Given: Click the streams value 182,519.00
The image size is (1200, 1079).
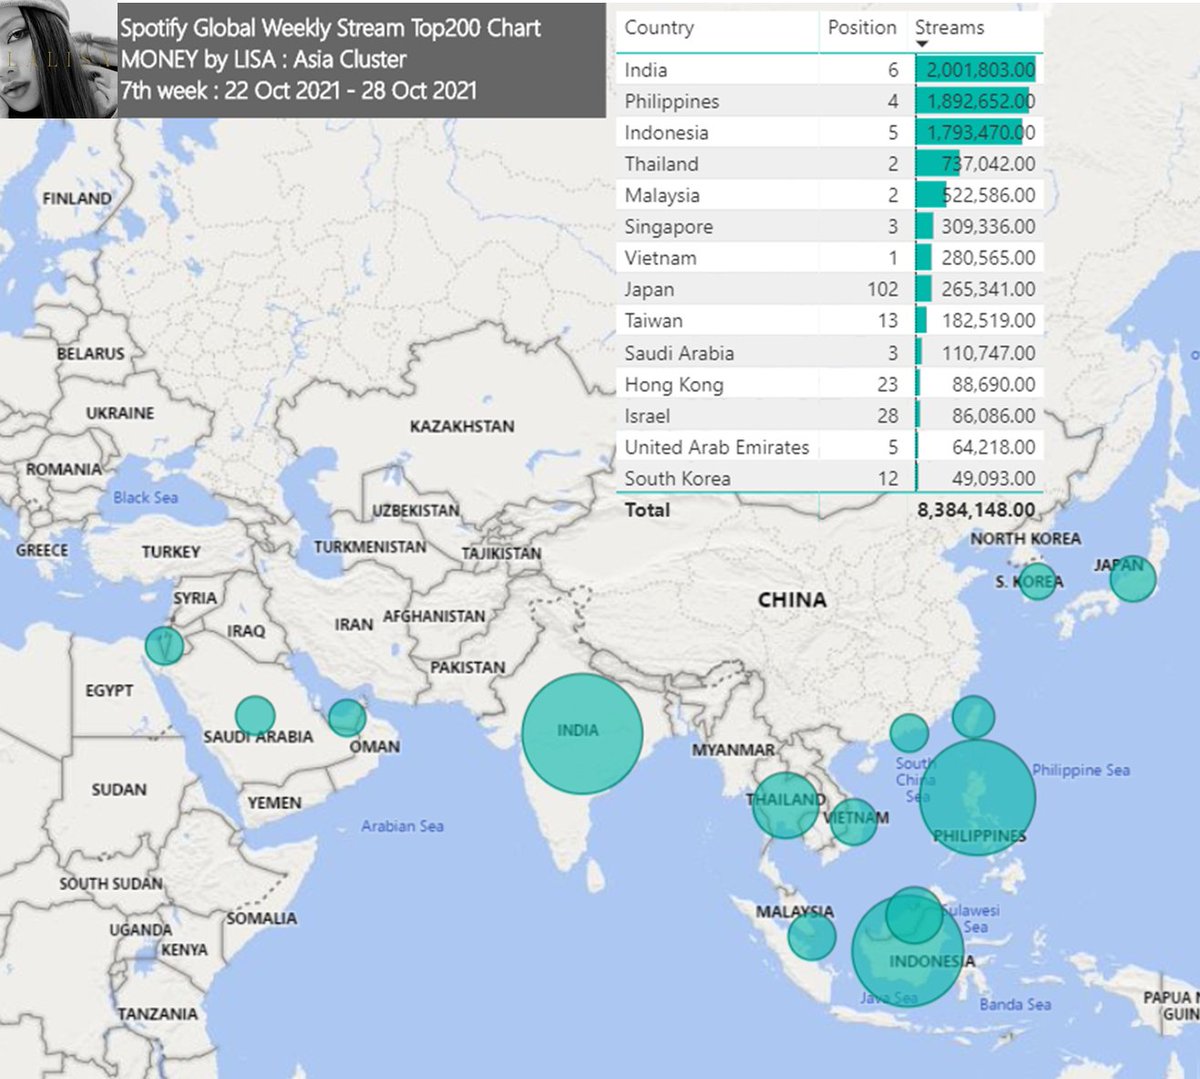Looking at the screenshot, I should coord(988,321).
